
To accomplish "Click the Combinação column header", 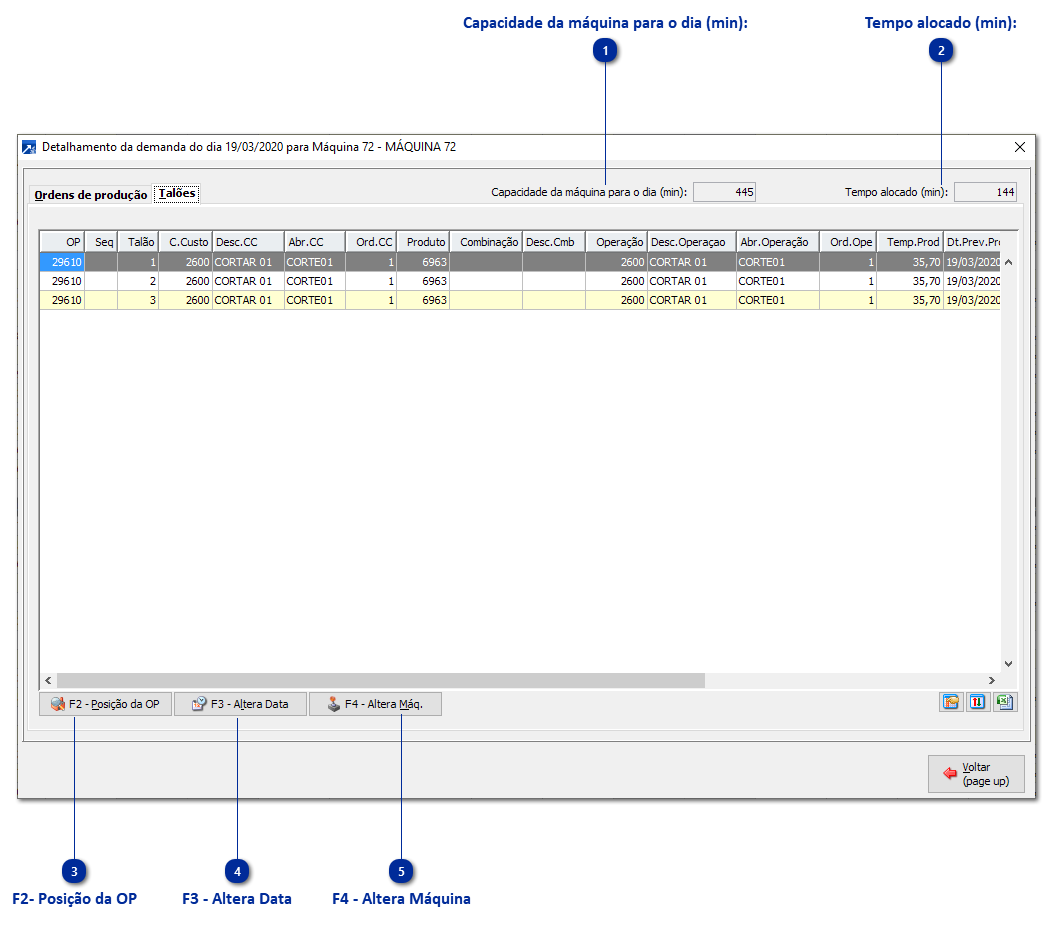I will coord(486,242).
